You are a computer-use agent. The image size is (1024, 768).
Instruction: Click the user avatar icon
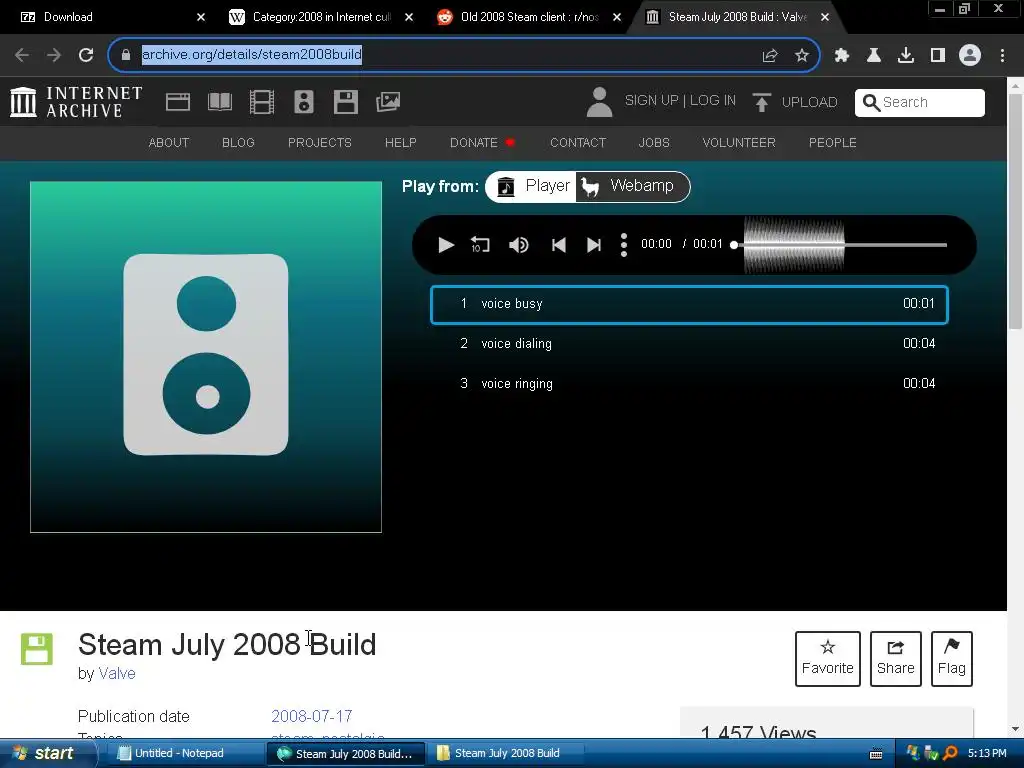[599, 102]
